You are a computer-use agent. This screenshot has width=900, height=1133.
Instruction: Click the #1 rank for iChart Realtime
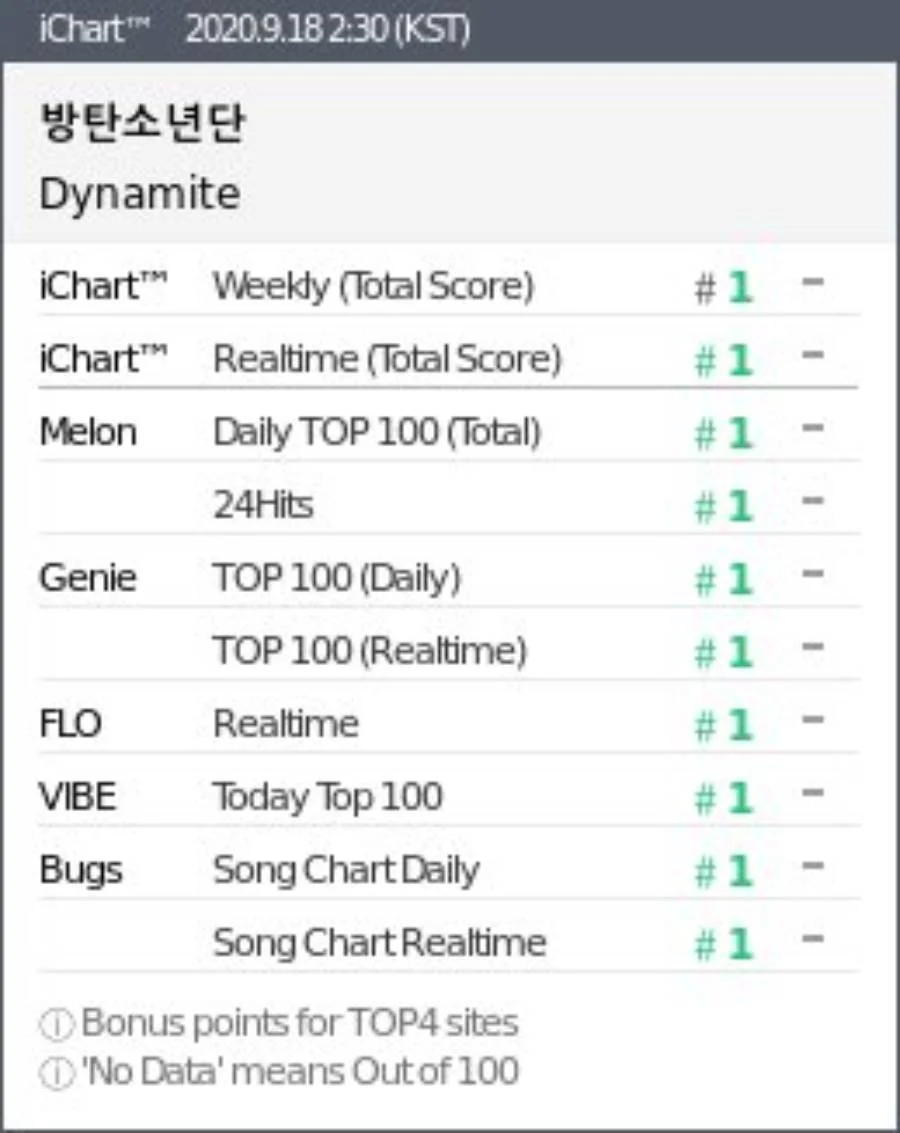point(724,360)
